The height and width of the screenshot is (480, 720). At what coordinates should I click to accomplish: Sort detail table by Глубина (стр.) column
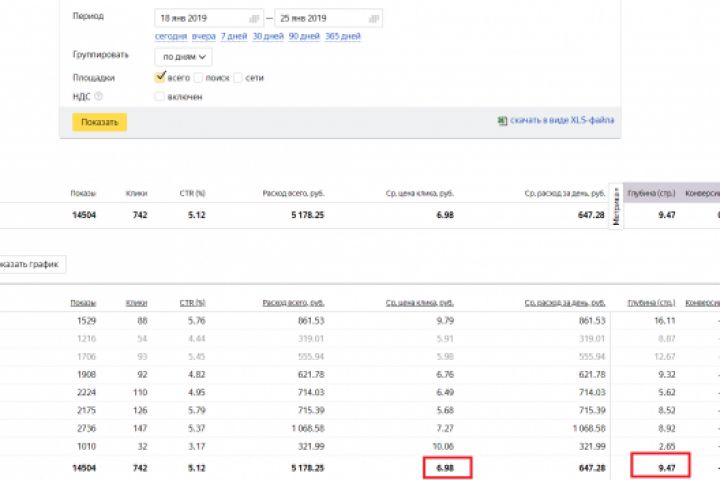pos(651,303)
